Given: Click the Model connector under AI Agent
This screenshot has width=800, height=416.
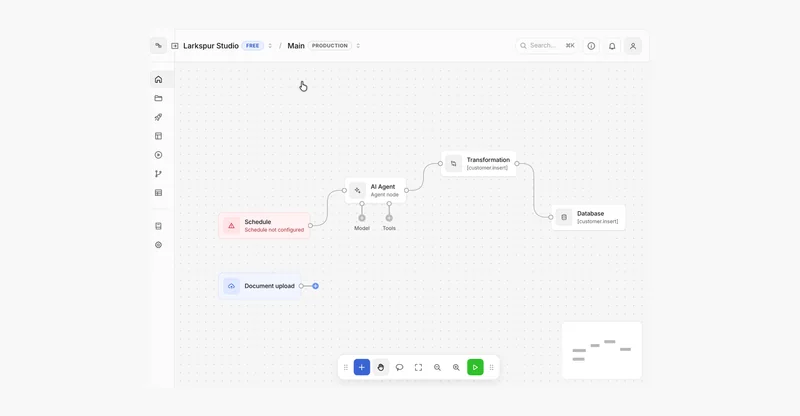Looking at the screenshot, I should 362,218.
